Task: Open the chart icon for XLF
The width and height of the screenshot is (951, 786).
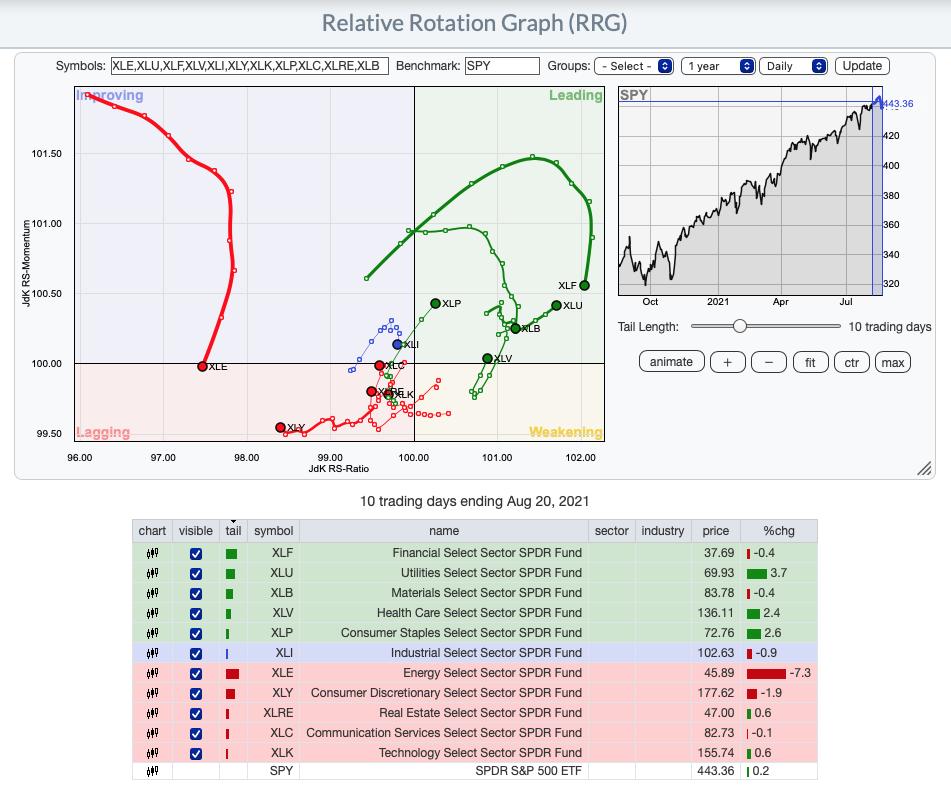Action: point(152,553)
